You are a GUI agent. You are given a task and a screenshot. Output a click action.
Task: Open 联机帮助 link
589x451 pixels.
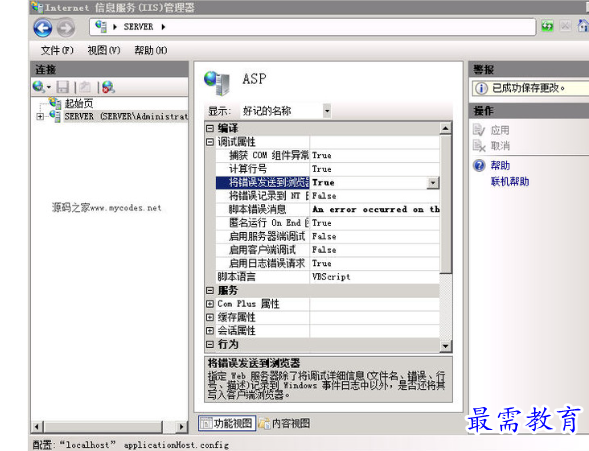click(x=510, y=182)
